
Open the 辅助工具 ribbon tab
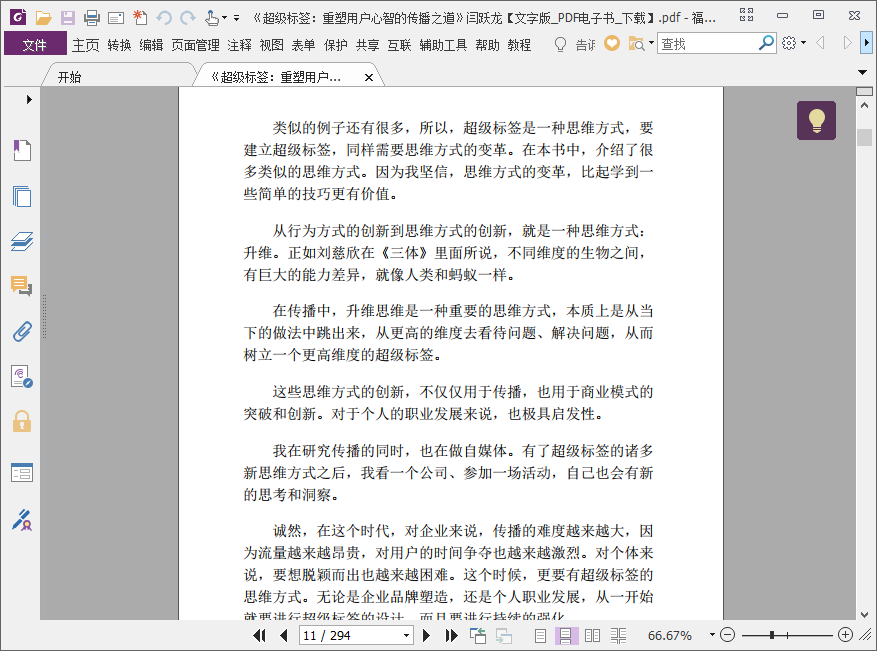443,45
